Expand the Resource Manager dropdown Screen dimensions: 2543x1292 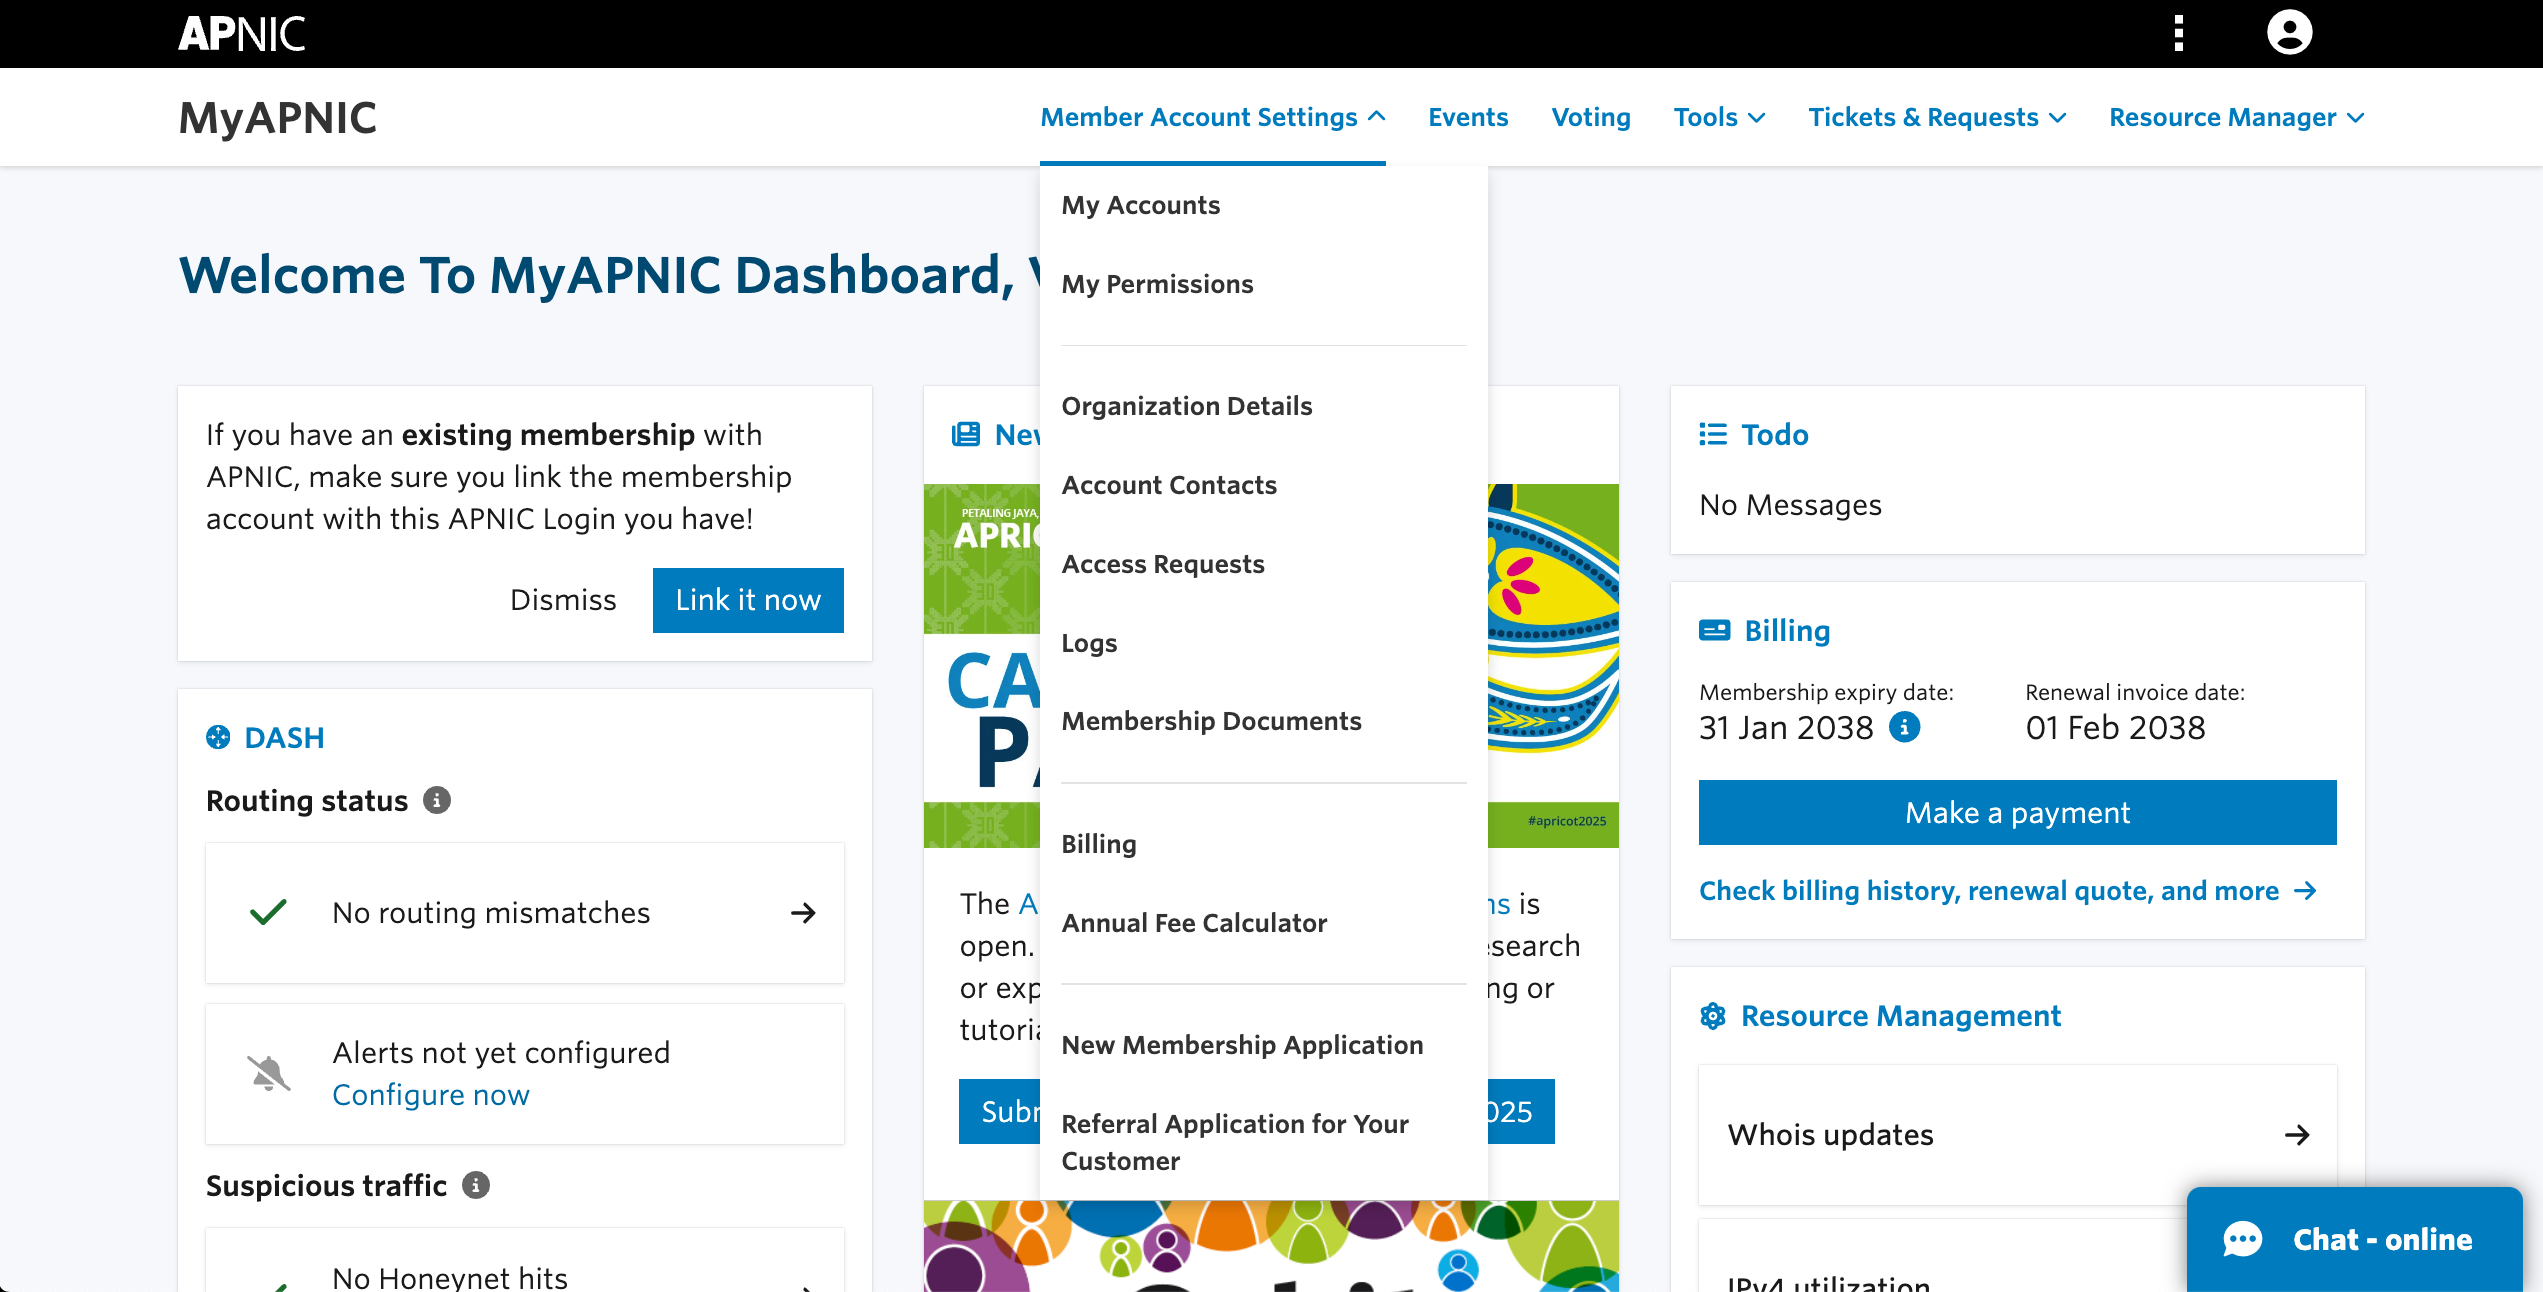point(2236,117)
